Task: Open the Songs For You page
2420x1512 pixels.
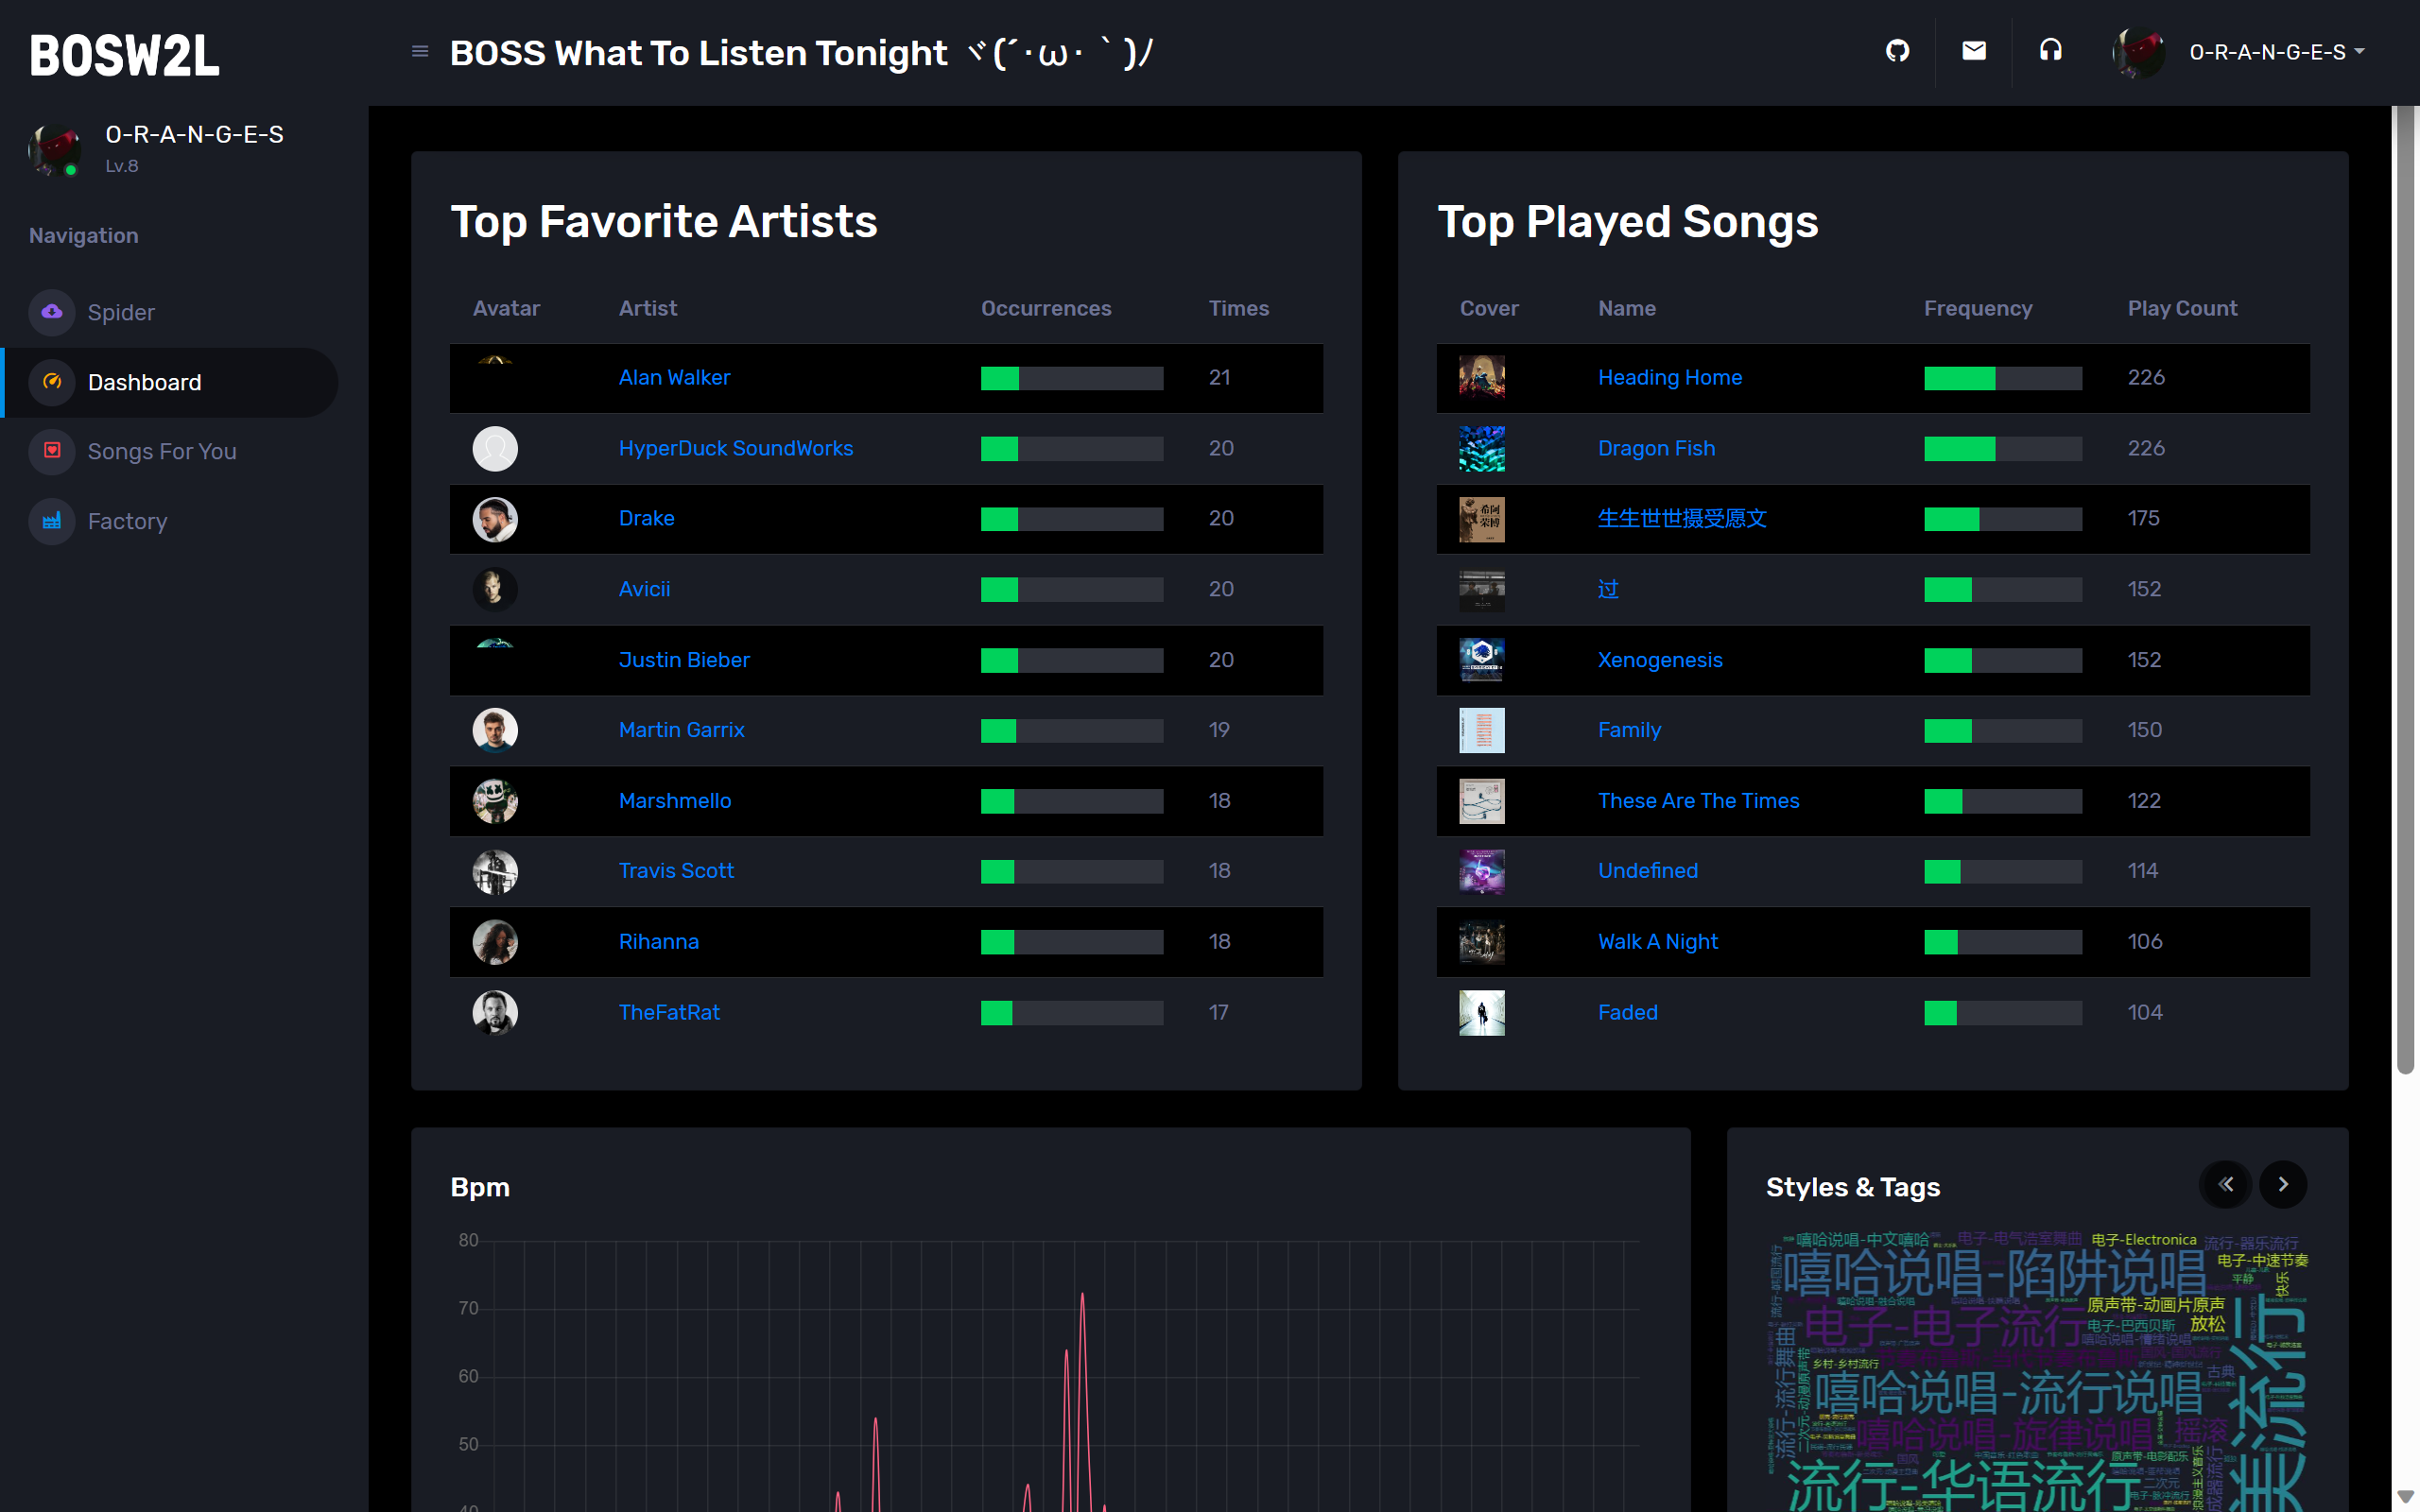Action: pyautogui.click(x=162, y=451)
